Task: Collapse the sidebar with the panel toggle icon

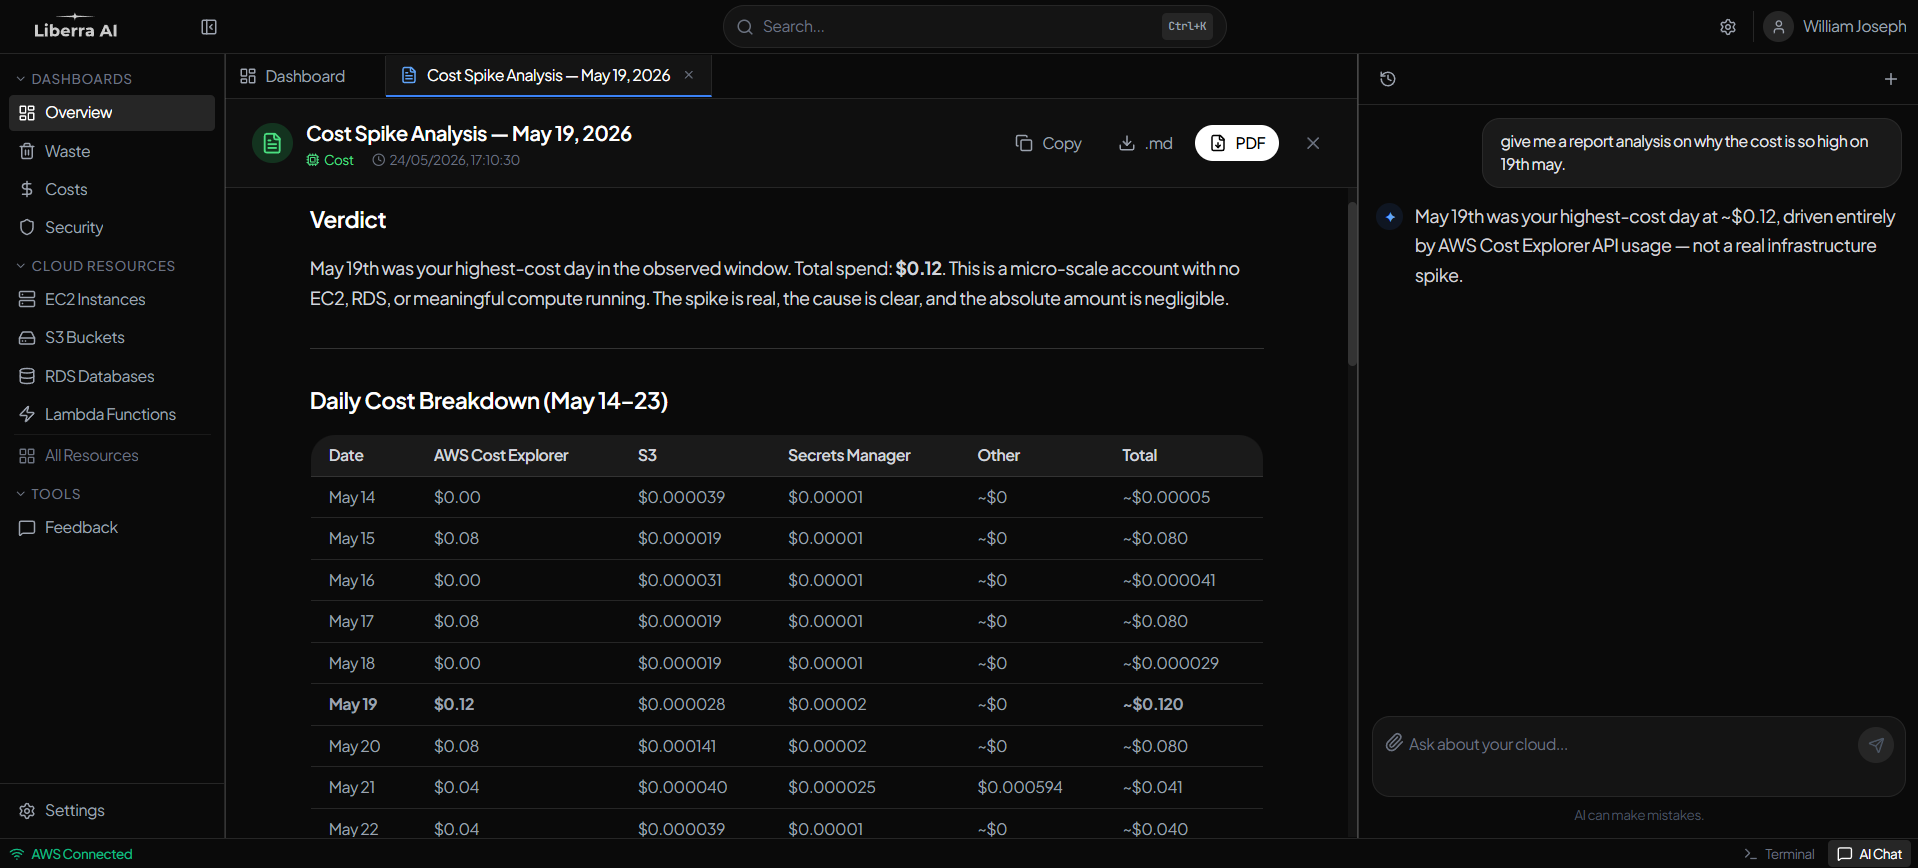Action: pos(209,27)
